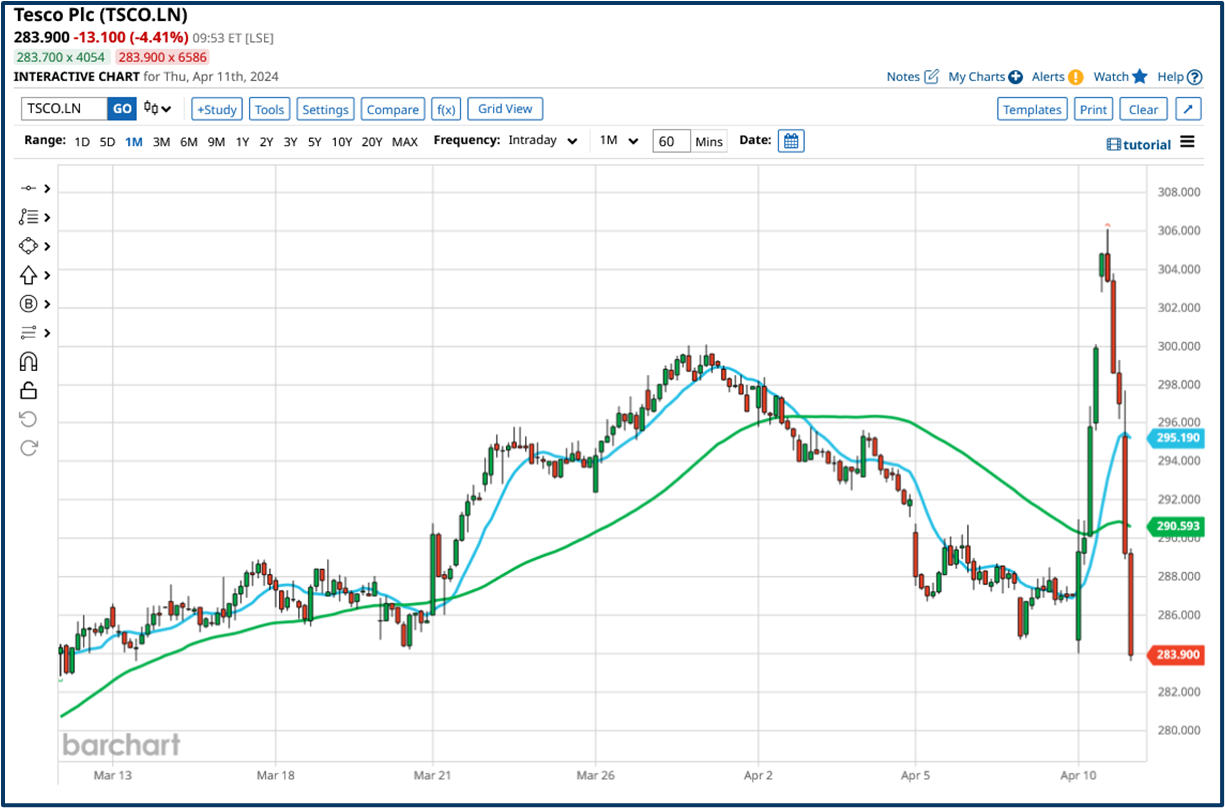
Task: Click the Templates button
Action: [x=1032, y=110]
